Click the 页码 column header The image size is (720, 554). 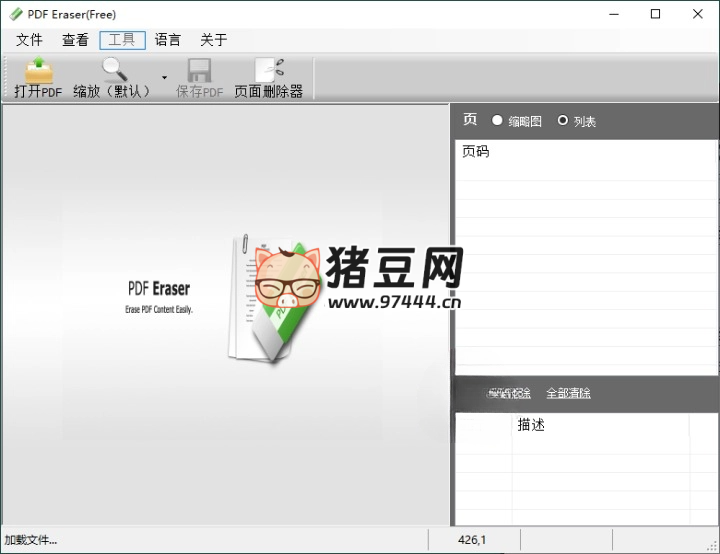[x=476, y=151]
